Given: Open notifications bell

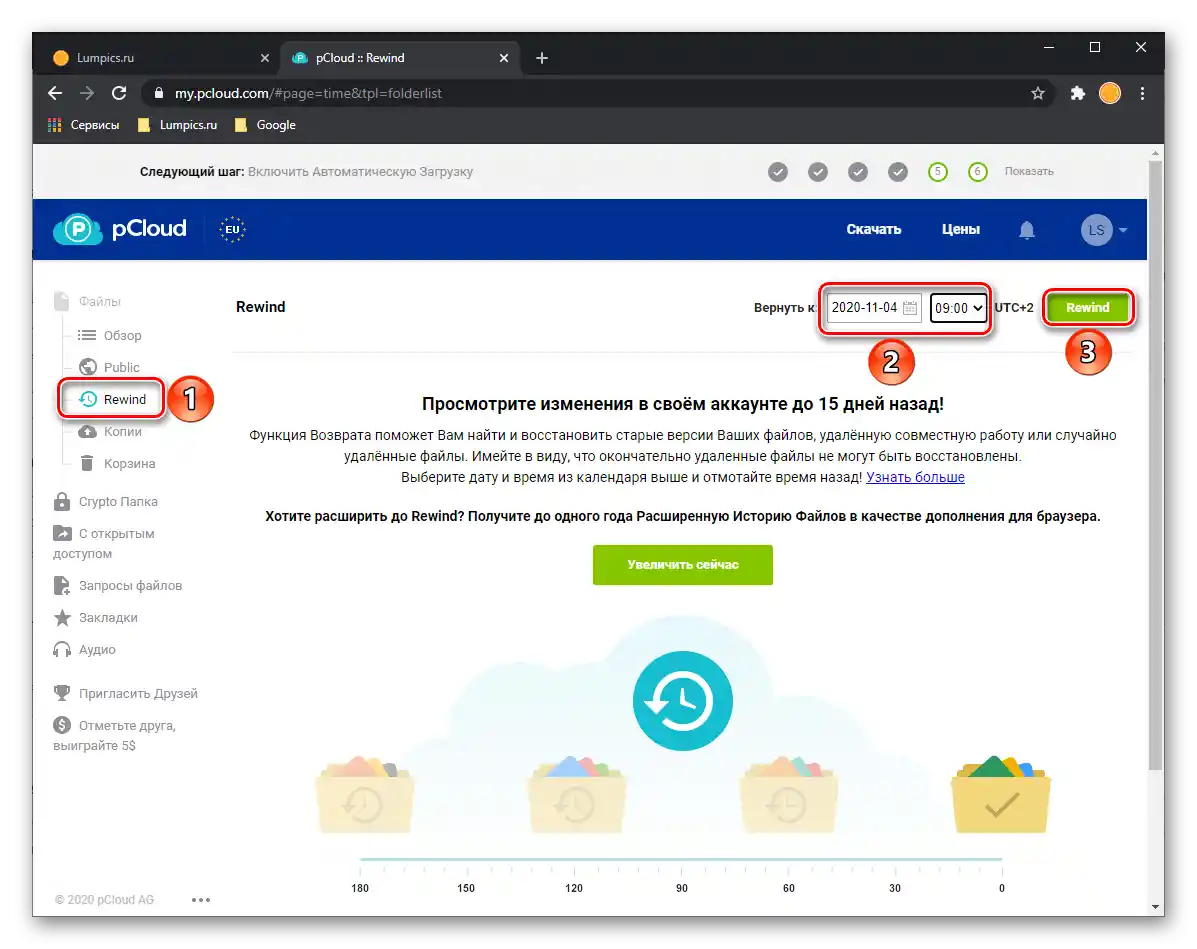Looking at the screenshot, I should 1027,230.
